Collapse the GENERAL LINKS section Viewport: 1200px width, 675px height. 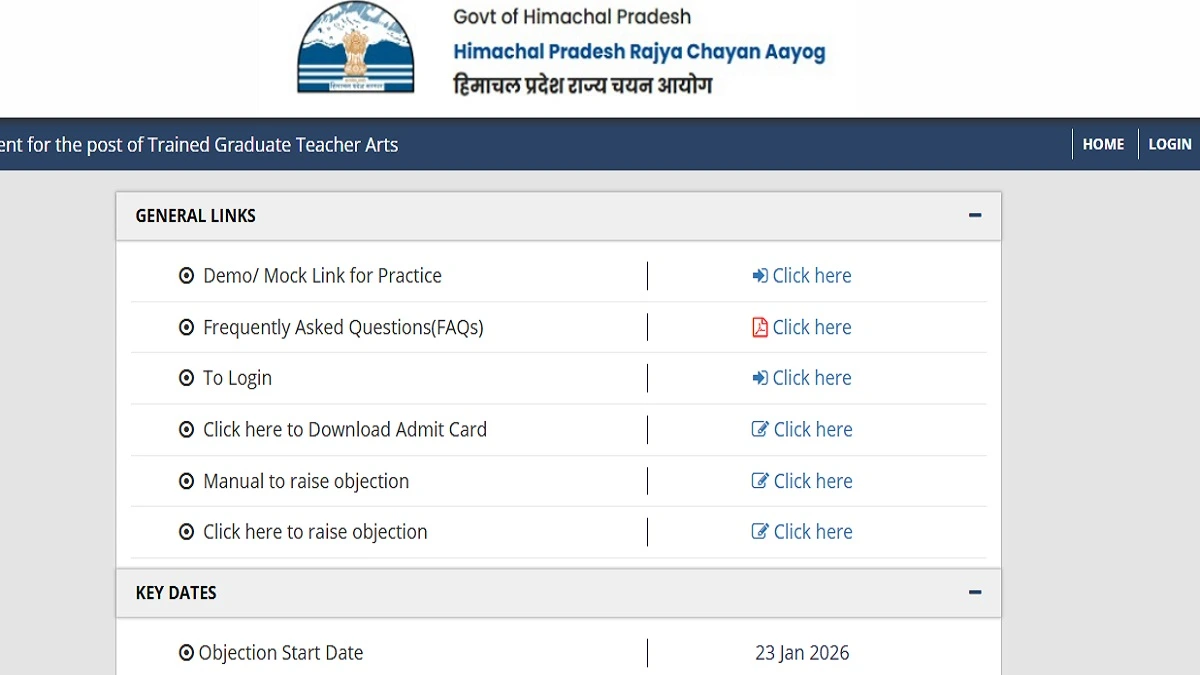click(x=975, y=214)
